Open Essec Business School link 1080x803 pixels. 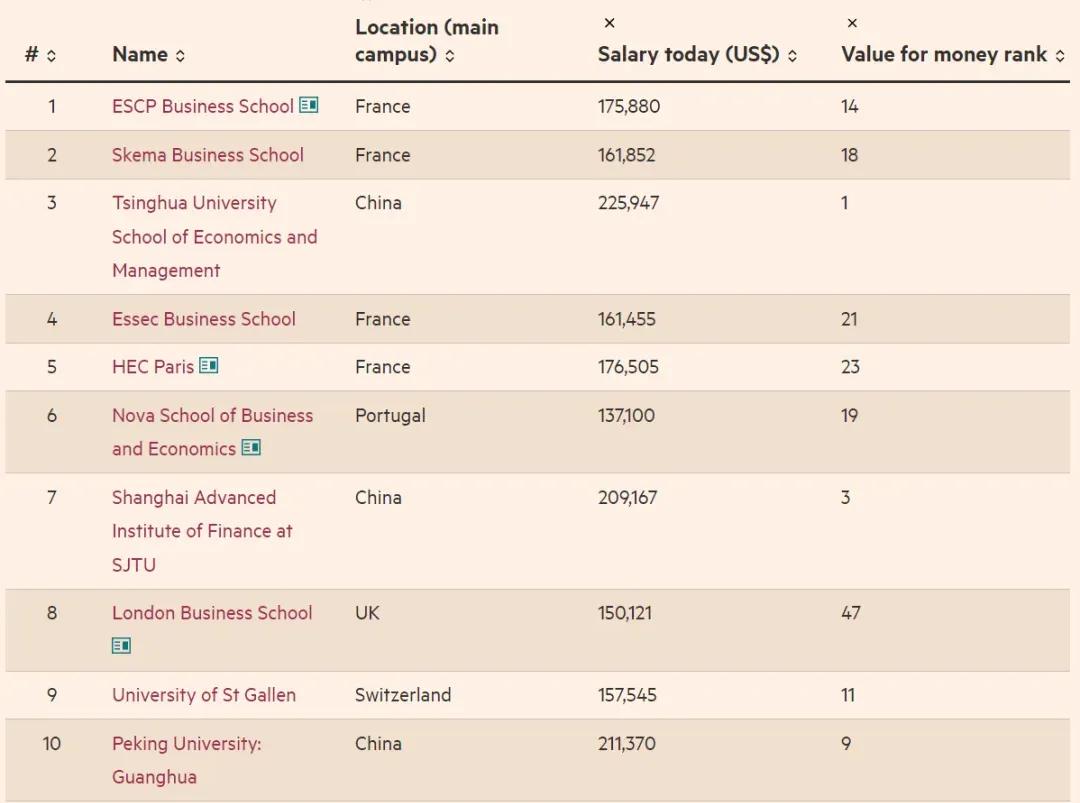click(x=204, y=319)
